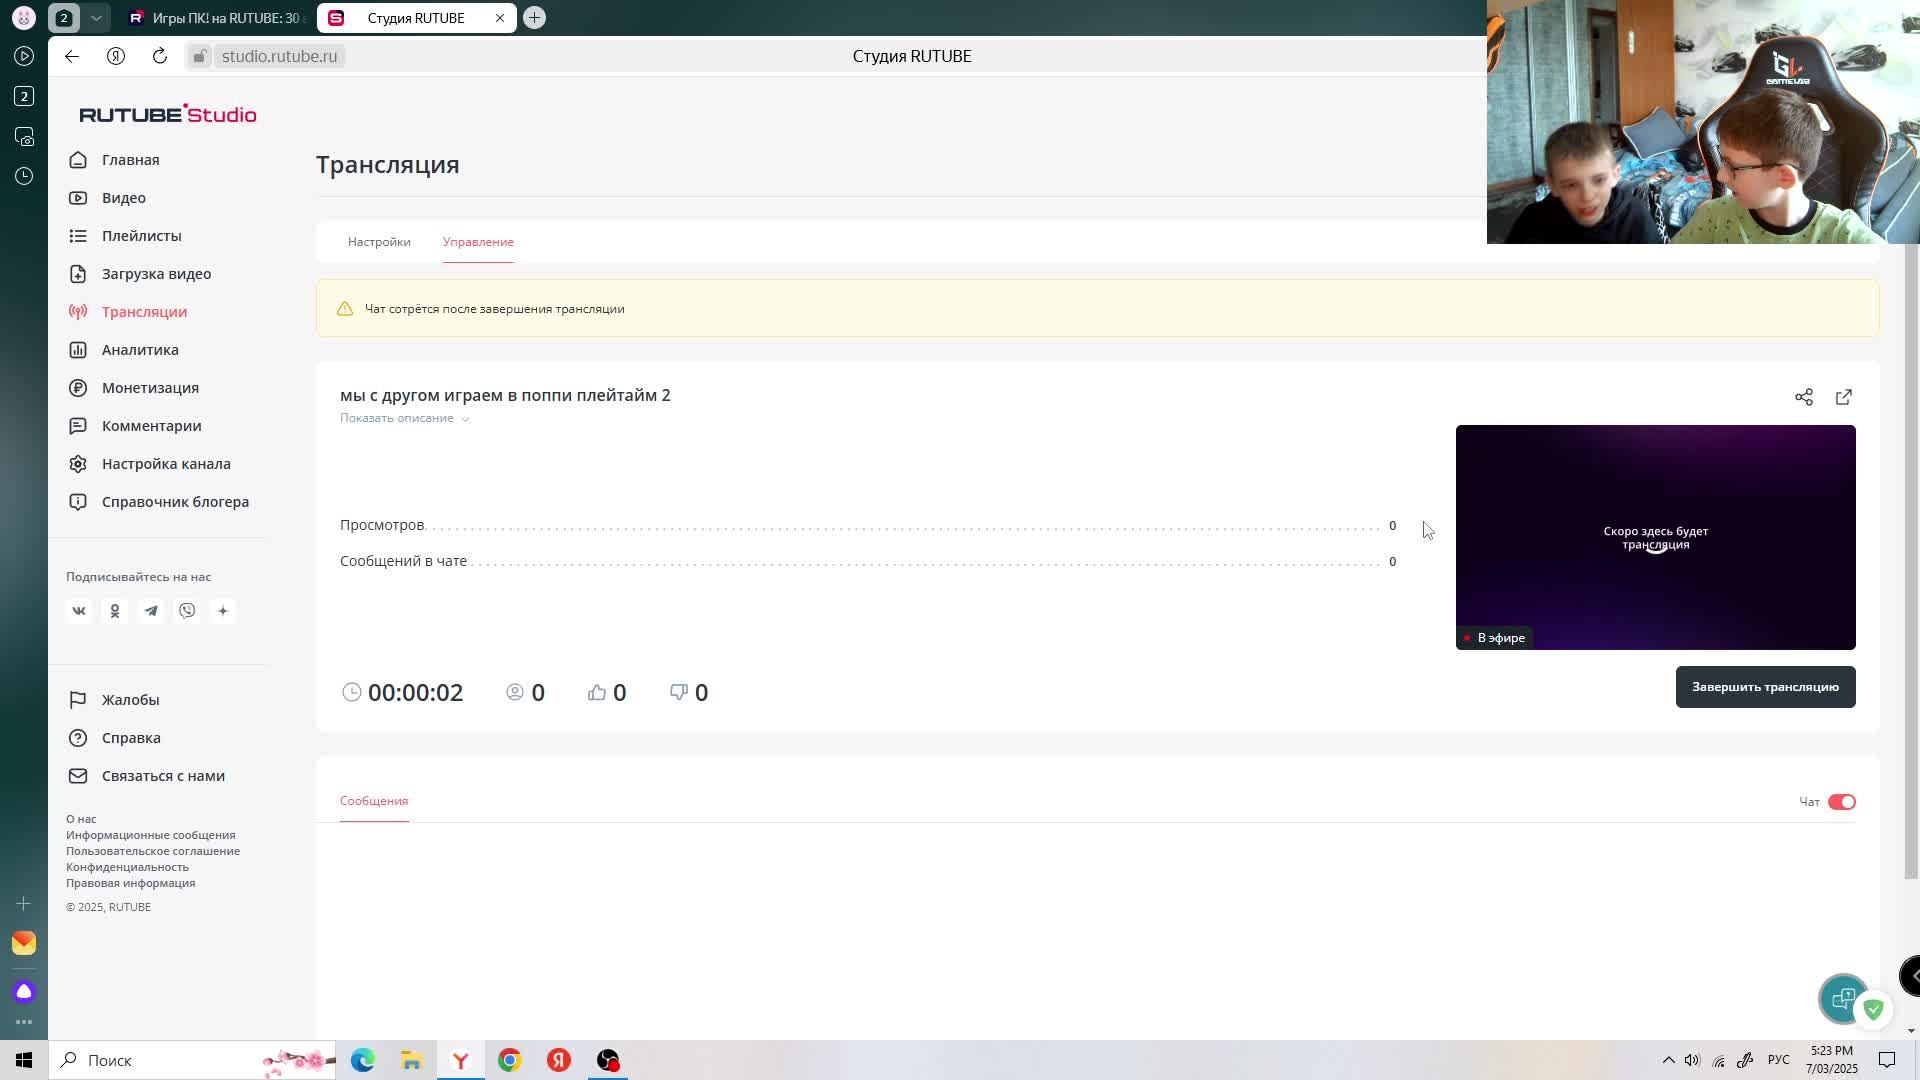Open the Telegram social icon
This screenshot has width=1920, height=1080.
click(x=151, y=611)
